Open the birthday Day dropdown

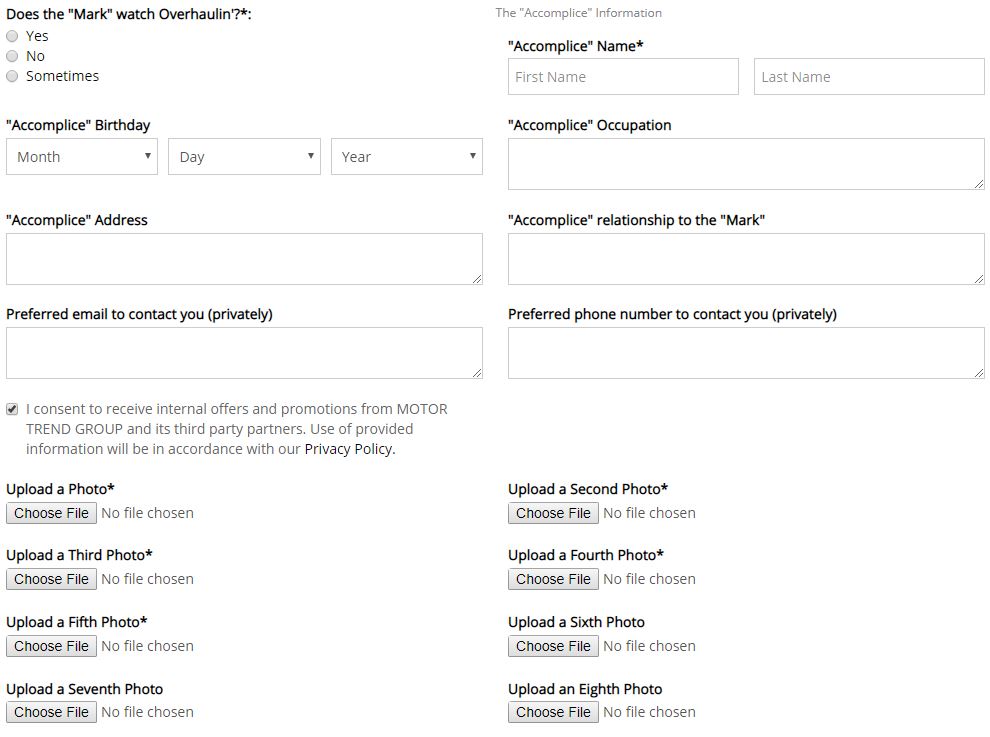point(244,157)
